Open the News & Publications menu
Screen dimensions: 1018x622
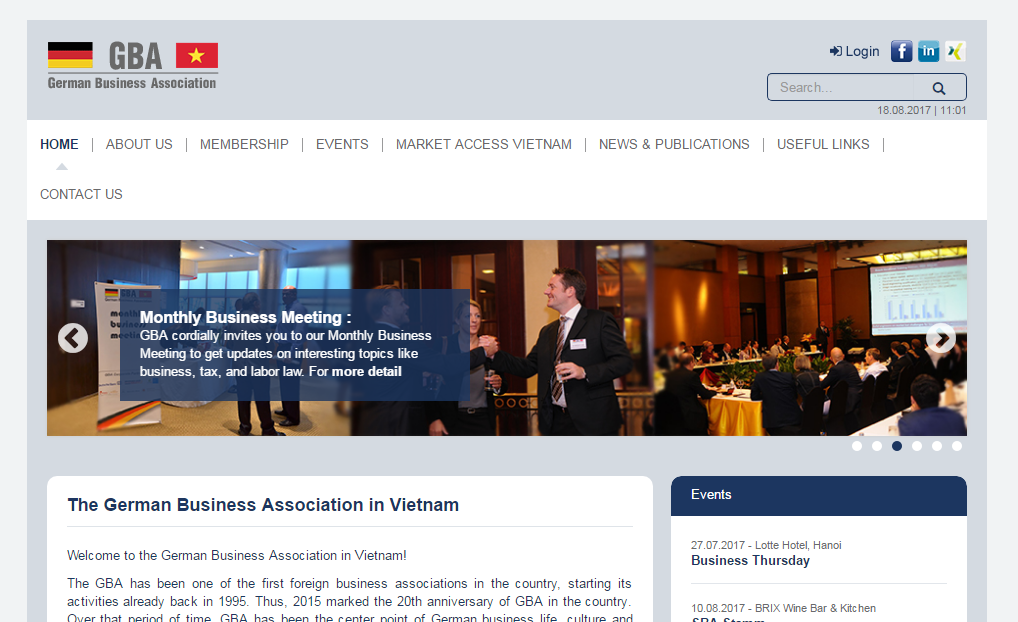674,144
